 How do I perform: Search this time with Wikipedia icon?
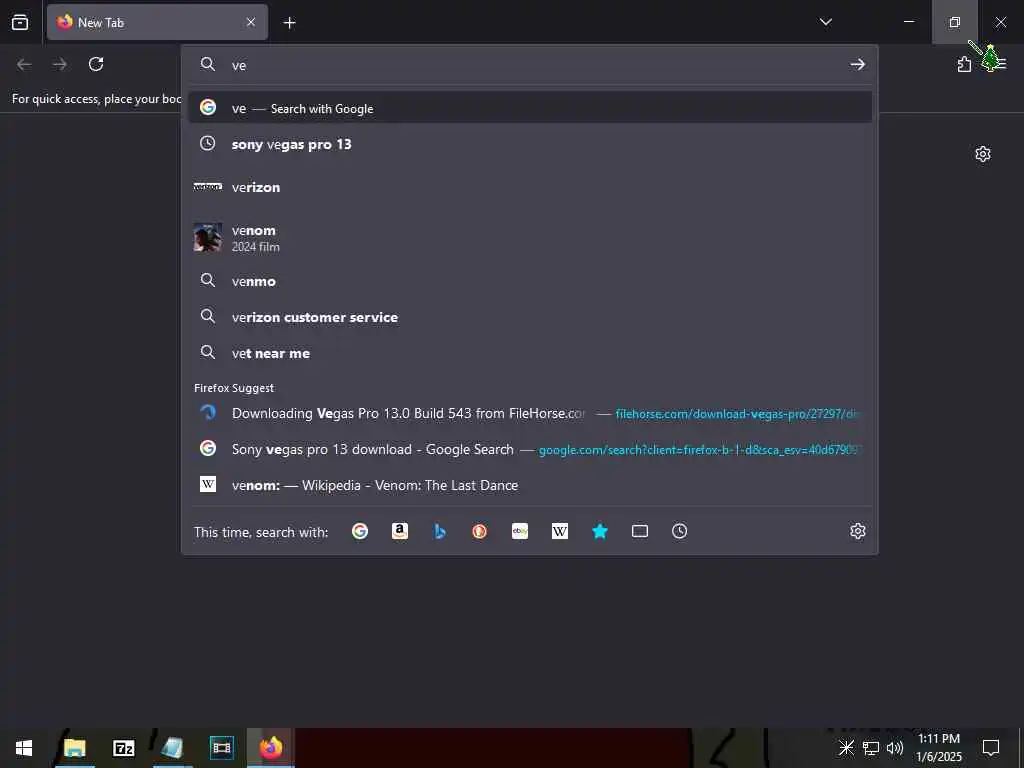[560, 532]
